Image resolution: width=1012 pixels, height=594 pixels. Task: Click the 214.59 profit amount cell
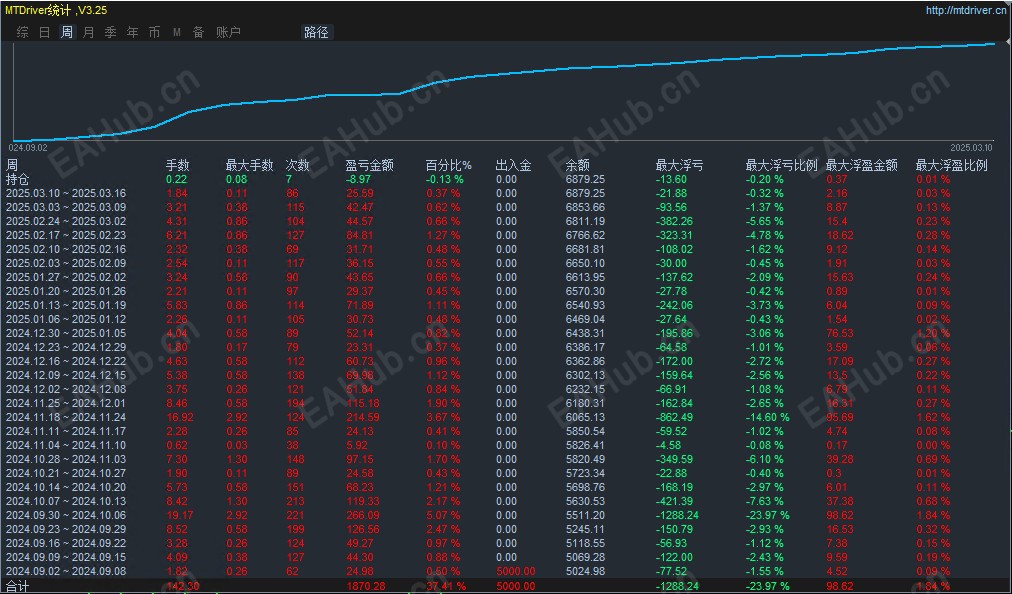coord(362,417)
